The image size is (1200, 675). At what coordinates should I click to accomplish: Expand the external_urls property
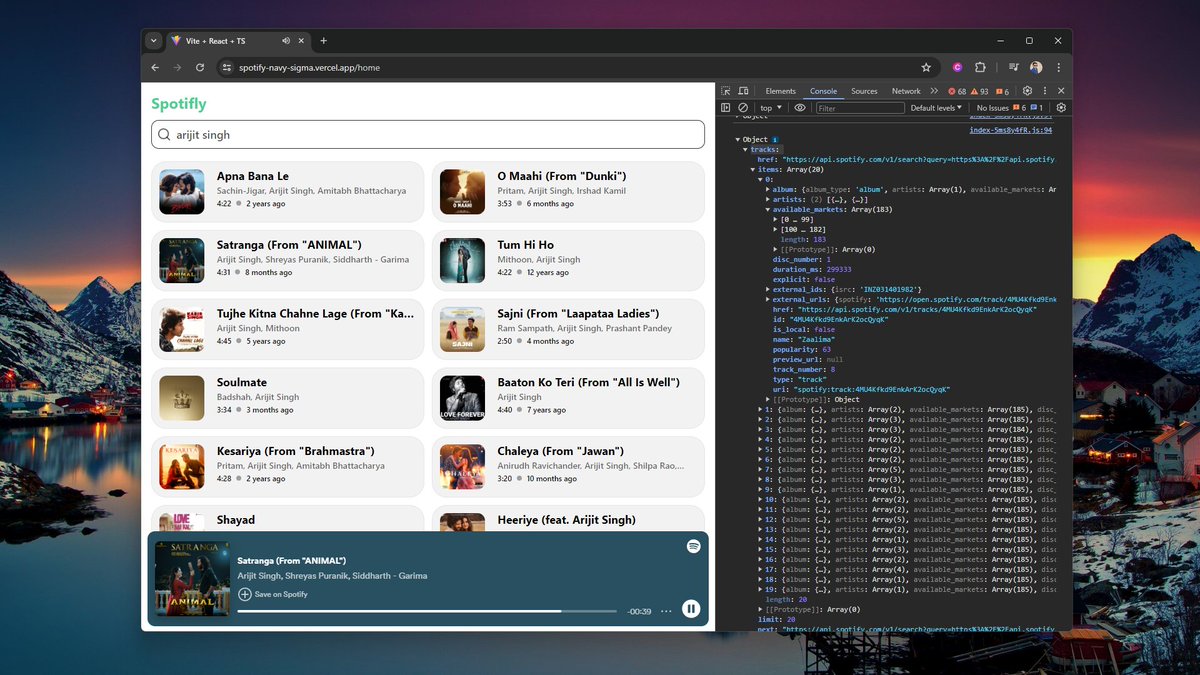[768, 299]
